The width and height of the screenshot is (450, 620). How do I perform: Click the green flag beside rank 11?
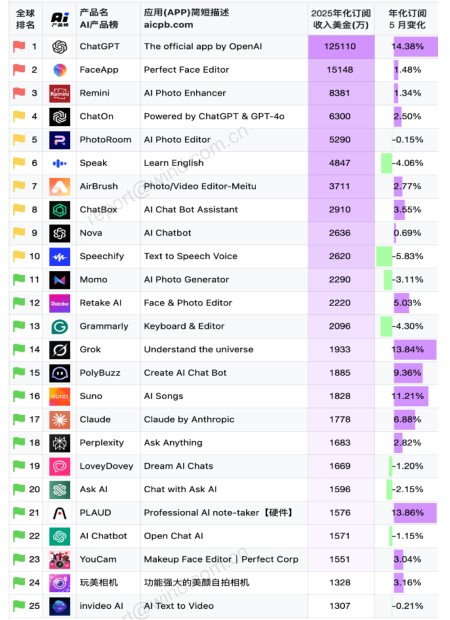pos(19,280)
